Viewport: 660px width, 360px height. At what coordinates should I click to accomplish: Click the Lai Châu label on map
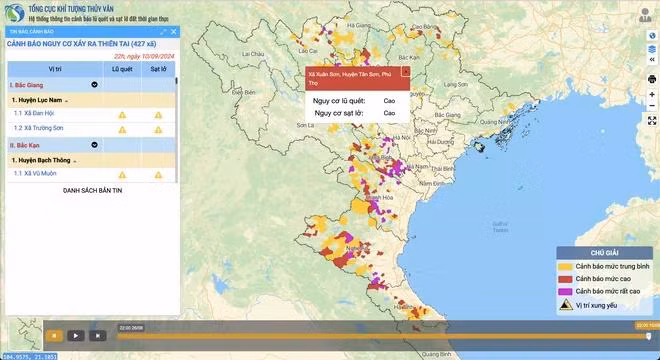point(253,54)
